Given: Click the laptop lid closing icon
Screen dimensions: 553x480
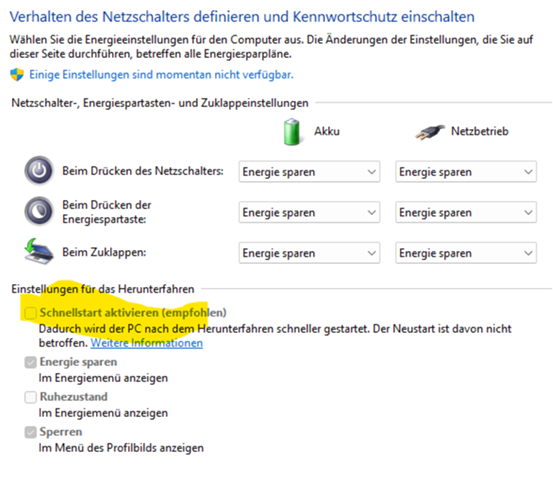Looking at the screenshot, I should (x=39, y=251).
